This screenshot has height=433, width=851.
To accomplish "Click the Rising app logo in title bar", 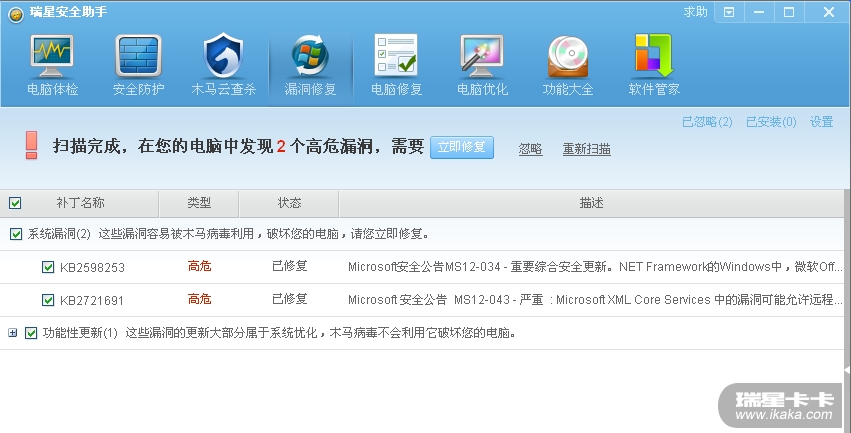I will (x=16, y=15).
